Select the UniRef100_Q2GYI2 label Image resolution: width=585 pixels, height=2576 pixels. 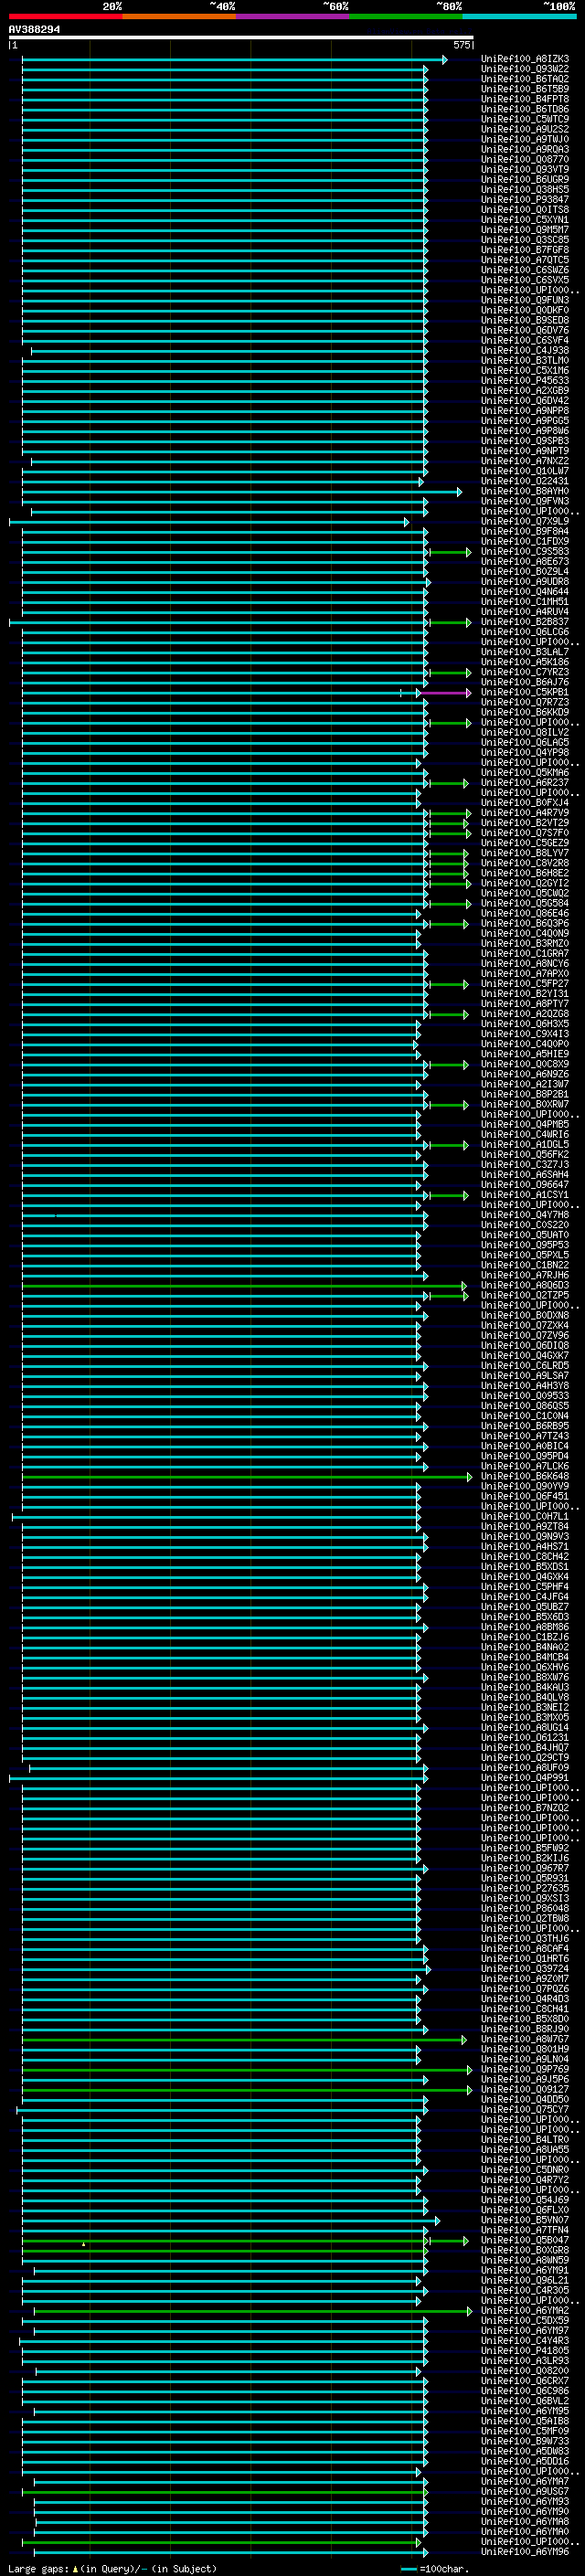[x=525, y=883]
